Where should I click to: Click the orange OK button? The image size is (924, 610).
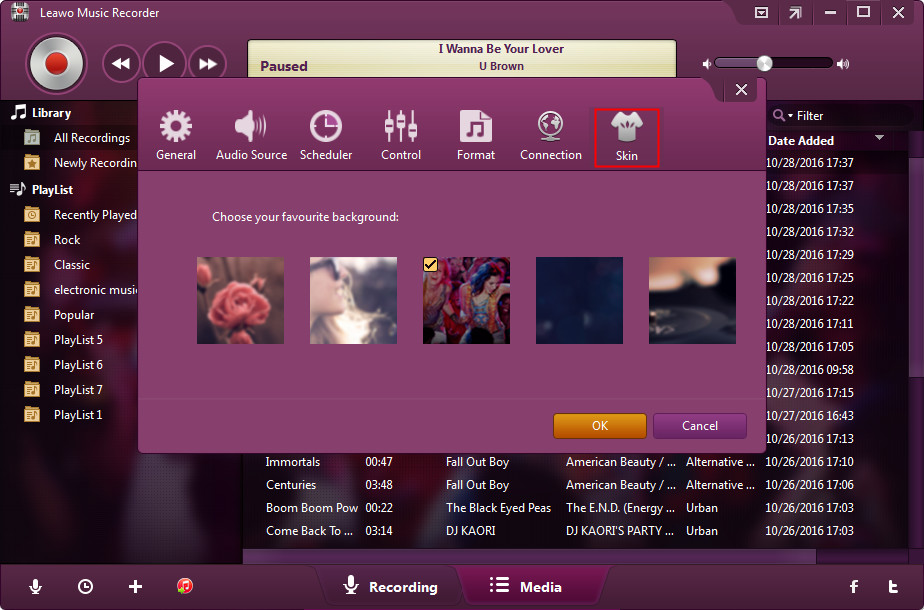tap(600, 425)
